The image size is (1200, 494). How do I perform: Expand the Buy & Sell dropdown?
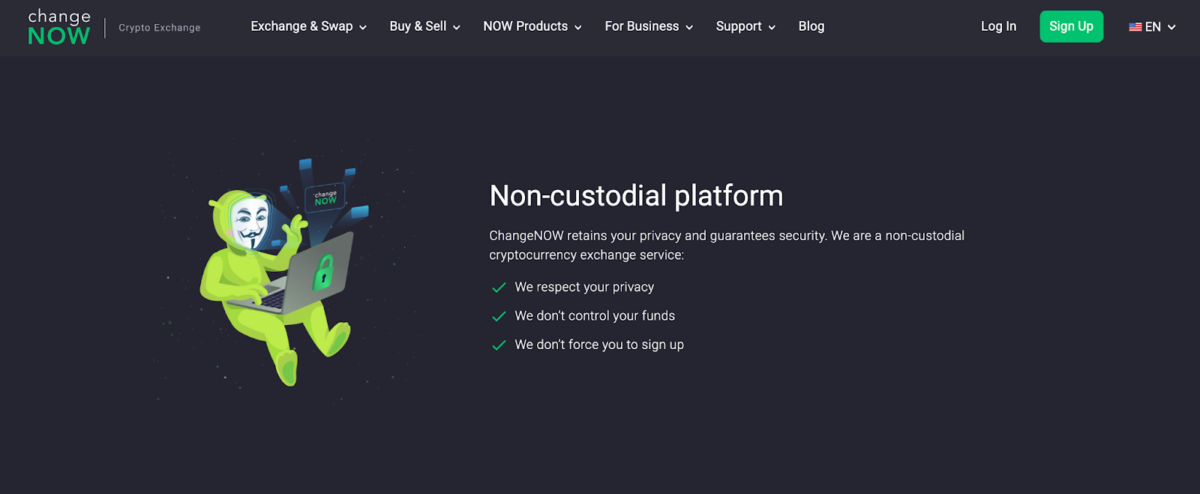point(425,27)
